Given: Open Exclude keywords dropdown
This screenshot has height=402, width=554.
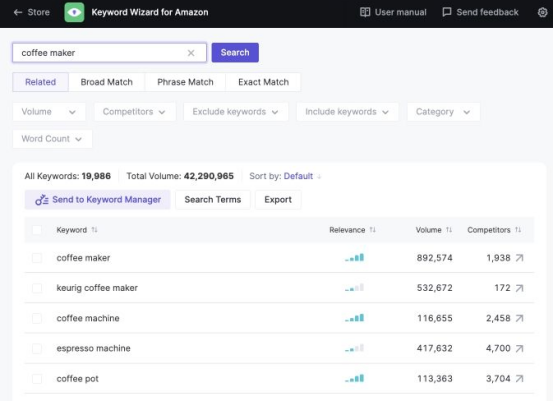Looking at the screenshot, I should pos(236,112).
